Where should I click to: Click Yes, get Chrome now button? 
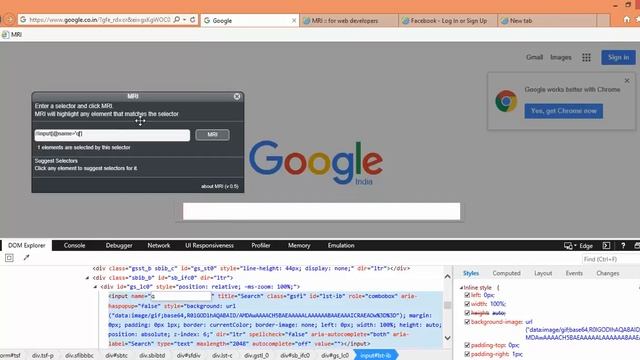[x=564, y=111]
